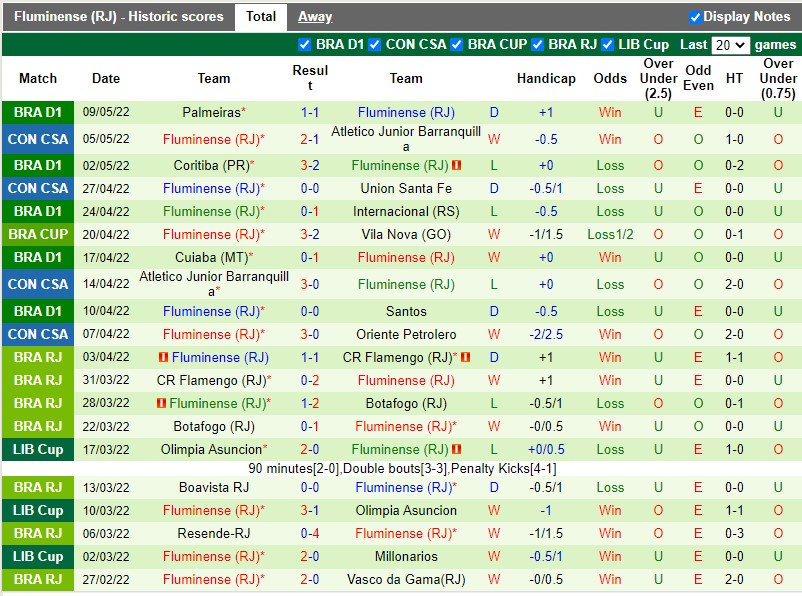Open Olimpia Asuncion away team on 10/03/22

pyautogui.click(x=406, y=510)
